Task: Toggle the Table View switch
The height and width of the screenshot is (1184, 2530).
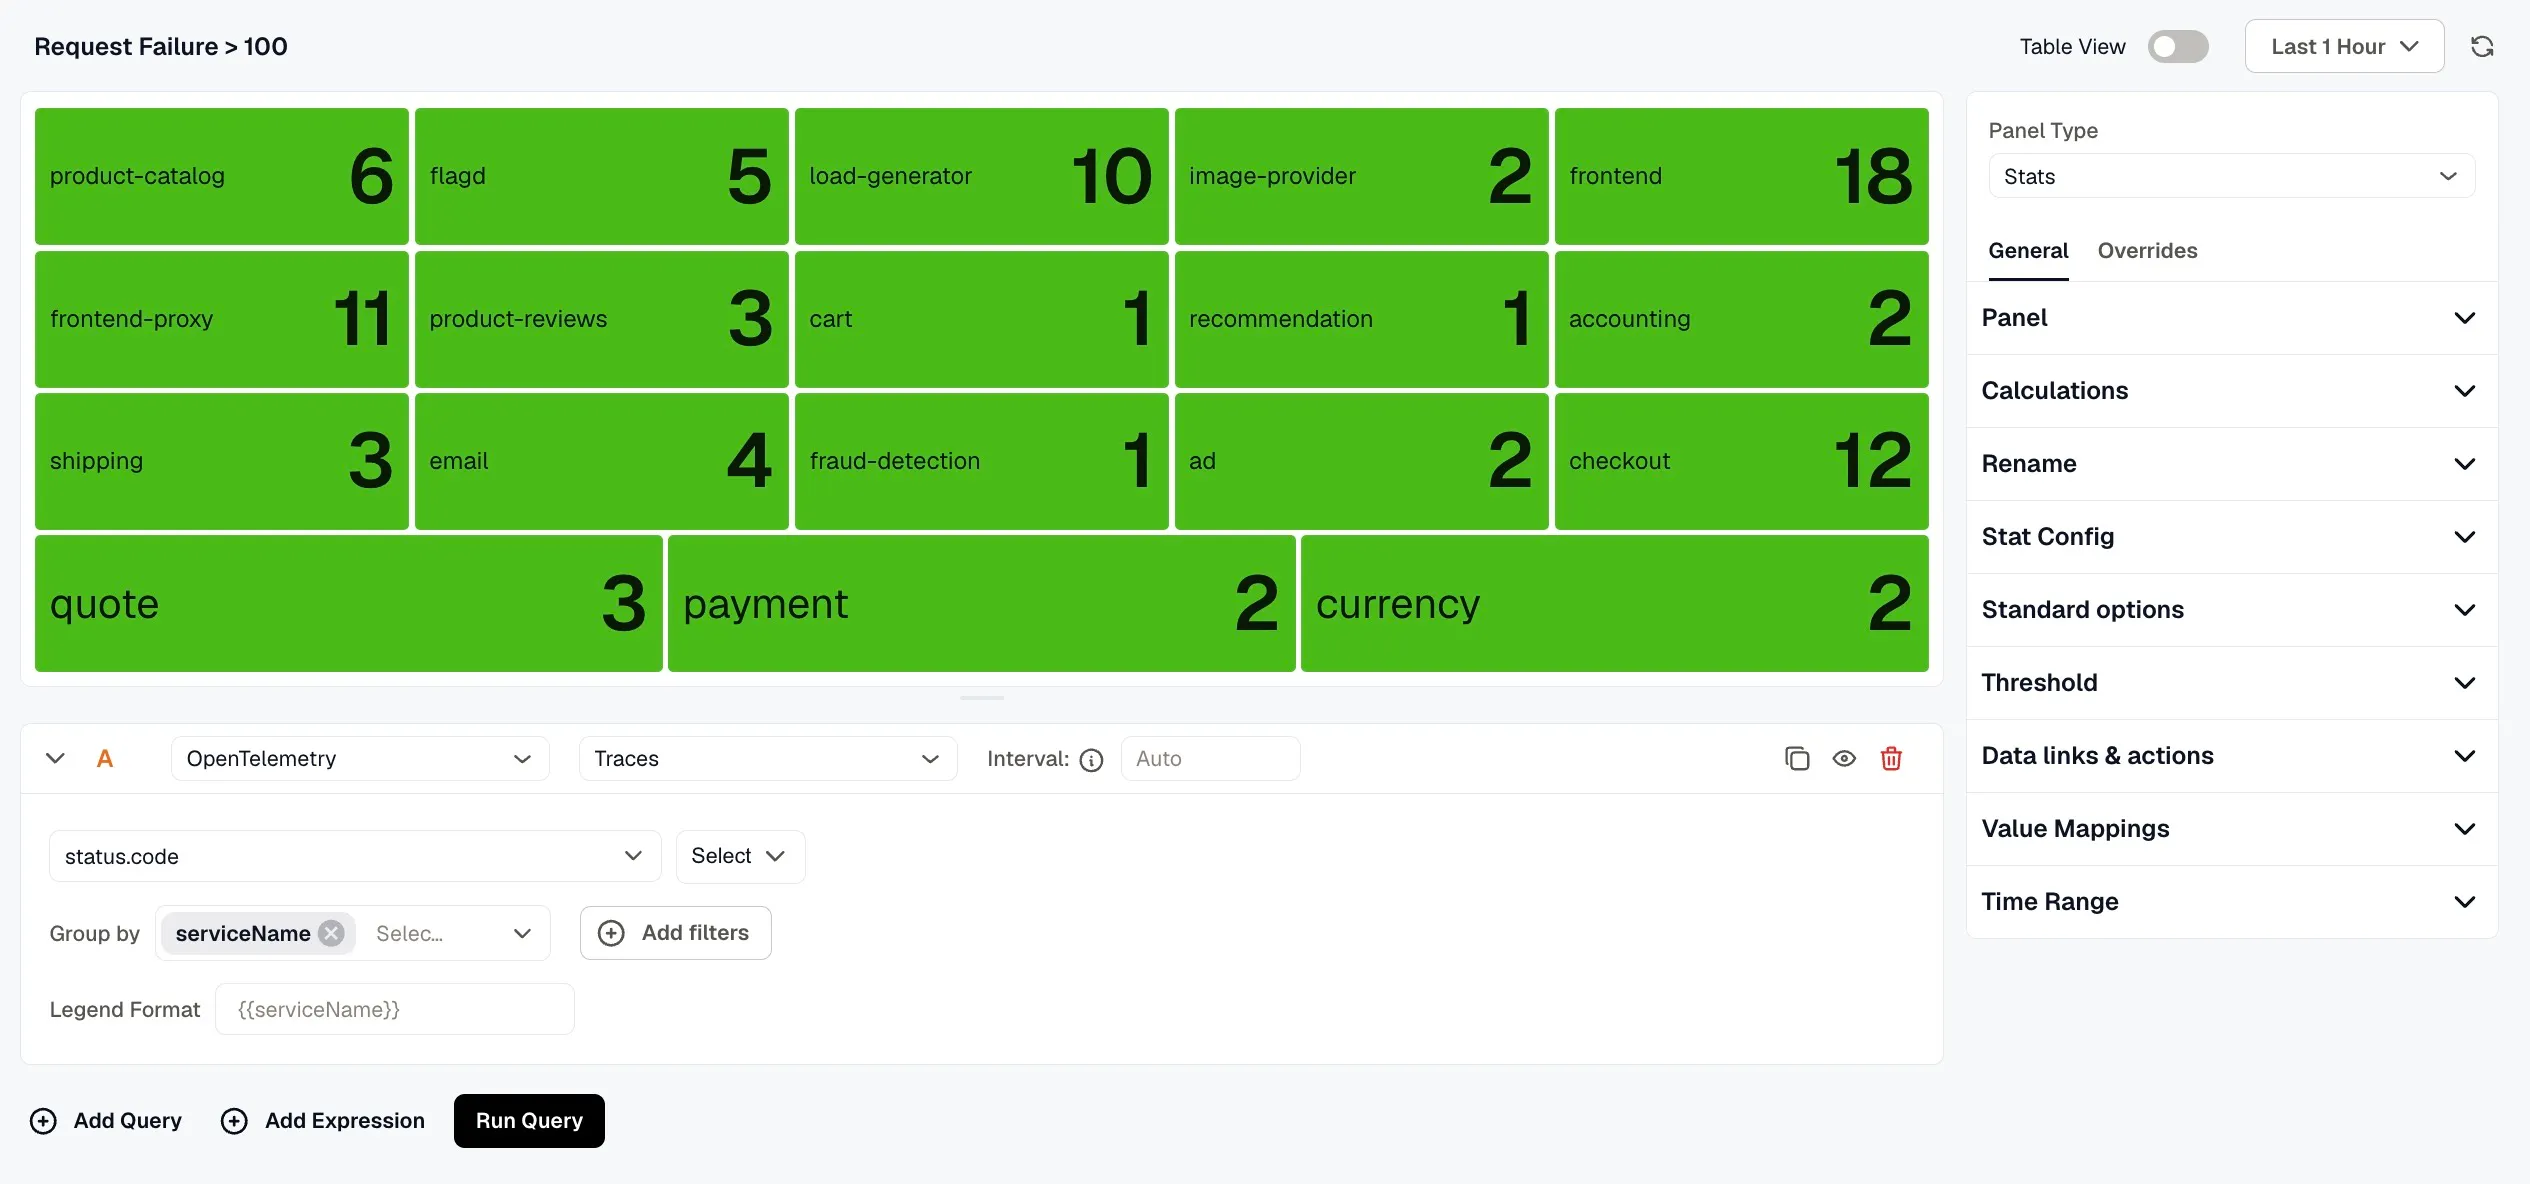Action: [x=2178, y=46]
